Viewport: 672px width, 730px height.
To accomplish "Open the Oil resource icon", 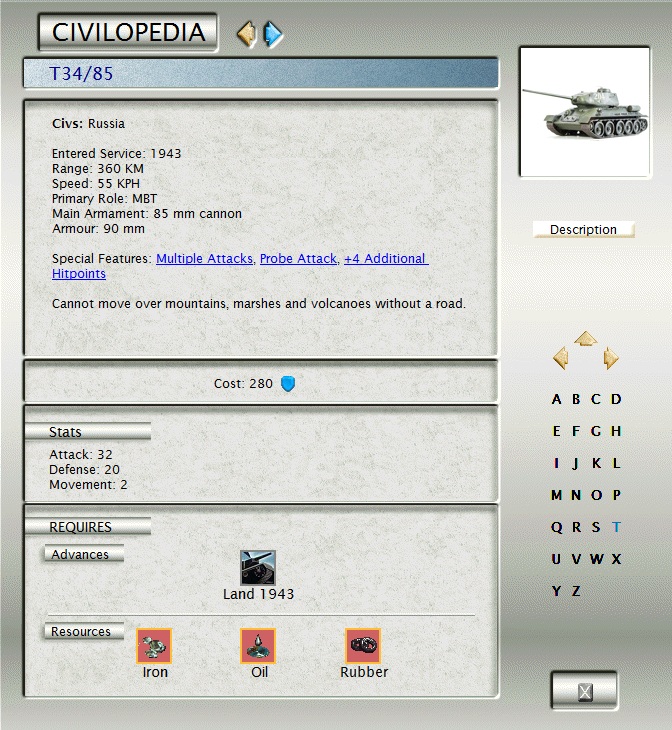I will 258,646.
